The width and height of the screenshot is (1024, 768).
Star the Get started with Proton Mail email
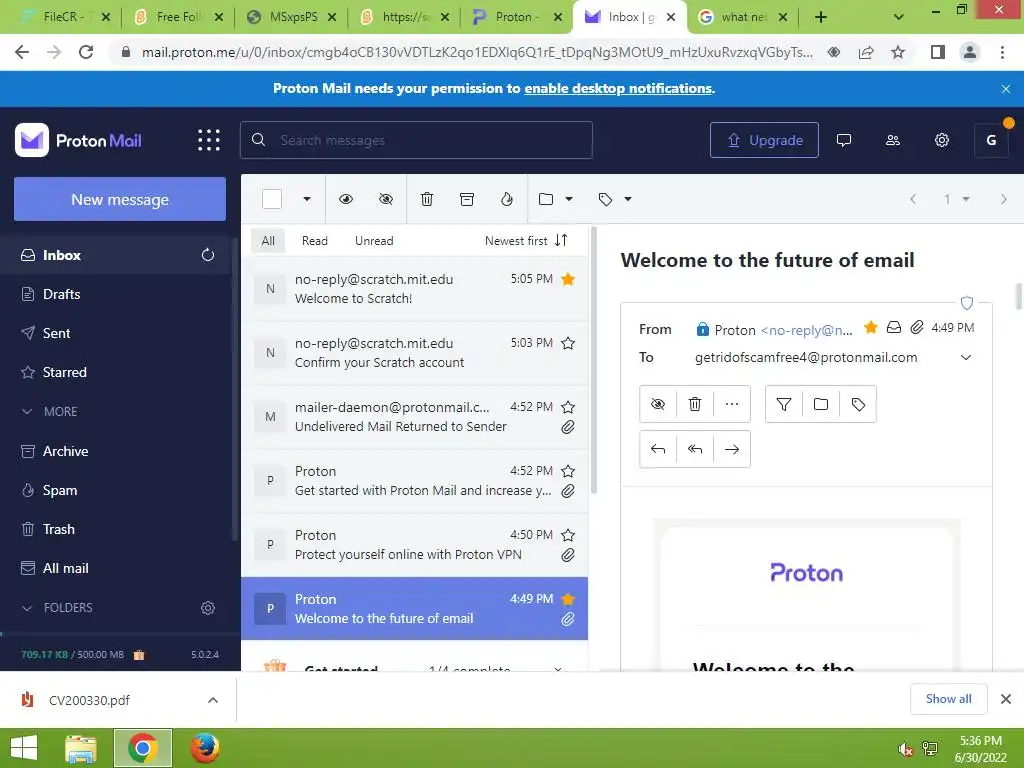(x=568, y=472)
